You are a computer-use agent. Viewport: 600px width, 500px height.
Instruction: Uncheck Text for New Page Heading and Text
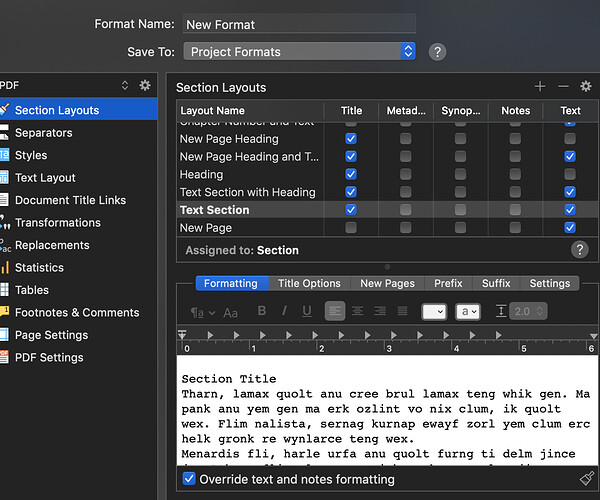tap(570, 156)
